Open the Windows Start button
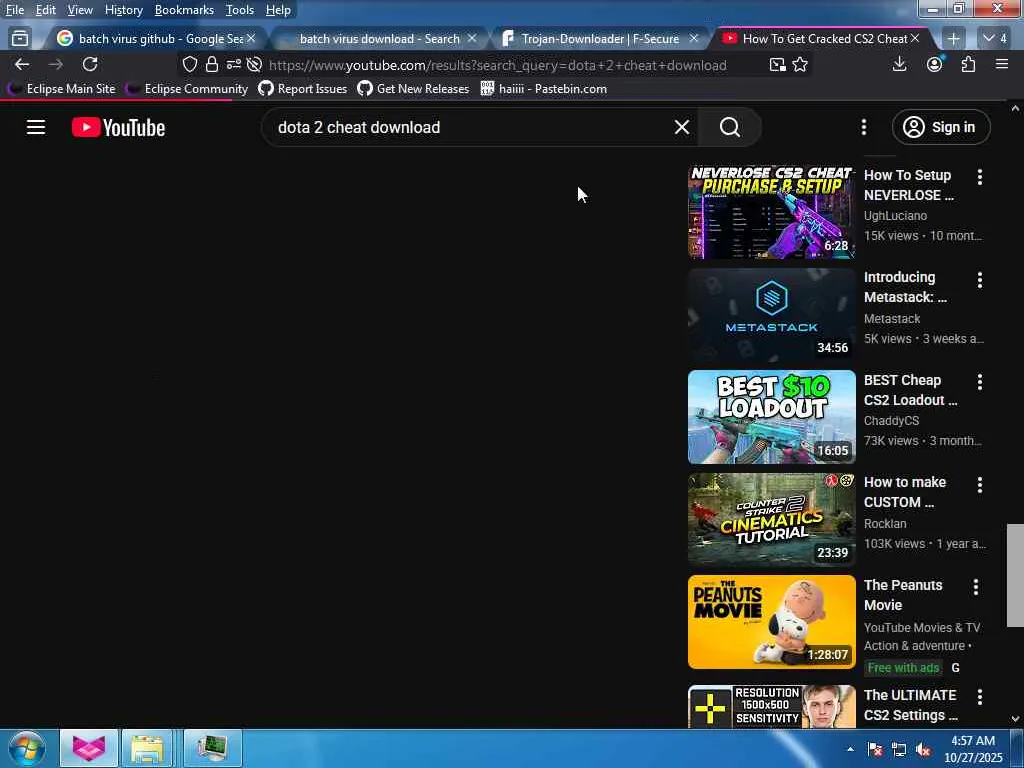The width and height of the screenshot is (1024, 768). coord(27,748)
